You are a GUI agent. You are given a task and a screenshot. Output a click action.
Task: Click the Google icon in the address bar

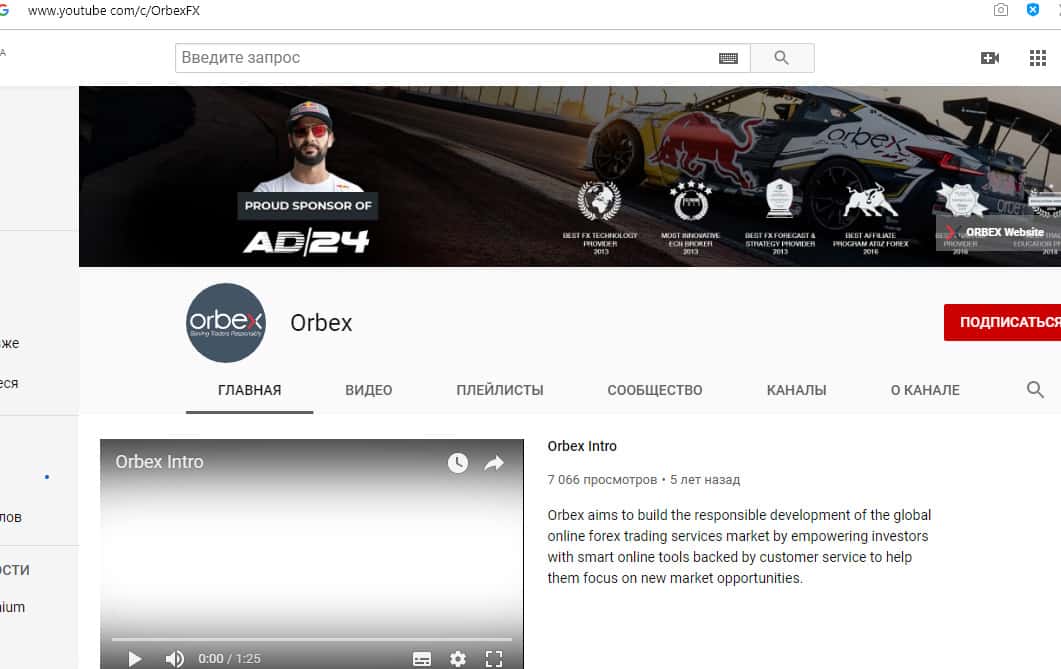pyautogui.click(x=4, y=10)
